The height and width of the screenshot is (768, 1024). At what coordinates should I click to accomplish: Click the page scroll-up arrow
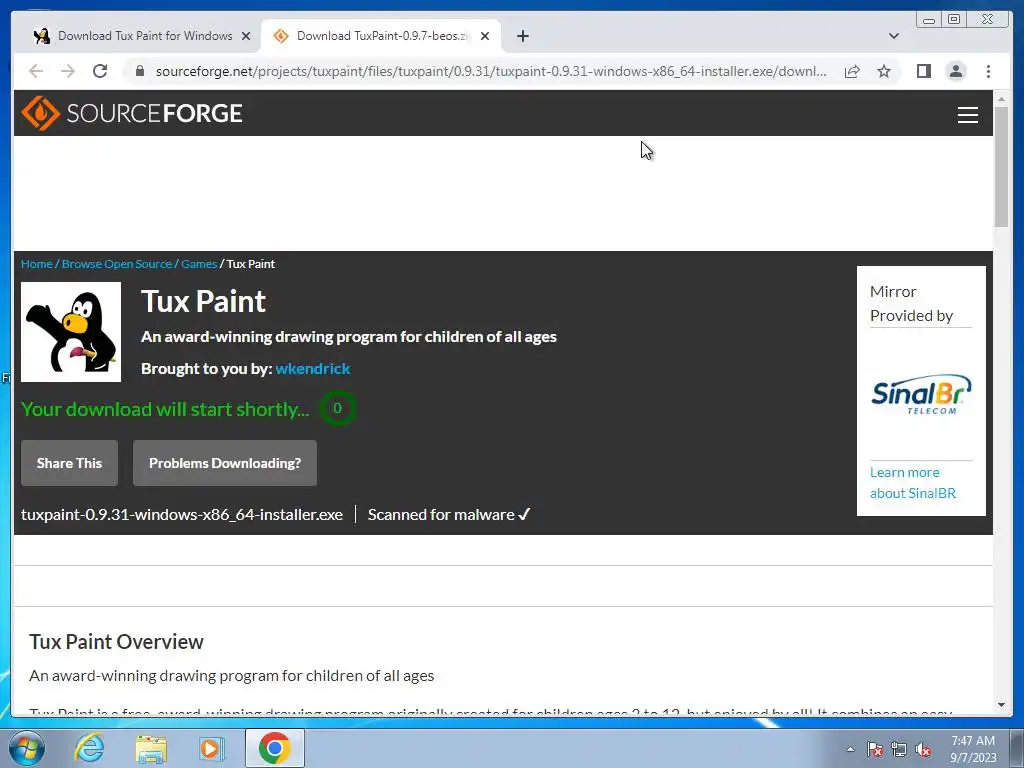(1001, 99)
